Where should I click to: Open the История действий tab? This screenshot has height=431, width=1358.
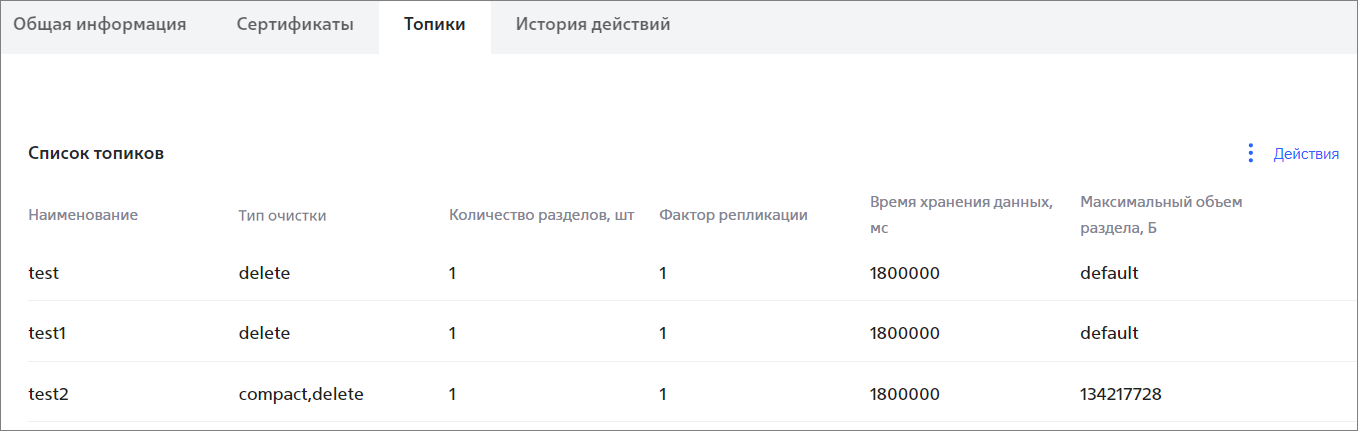593,25
